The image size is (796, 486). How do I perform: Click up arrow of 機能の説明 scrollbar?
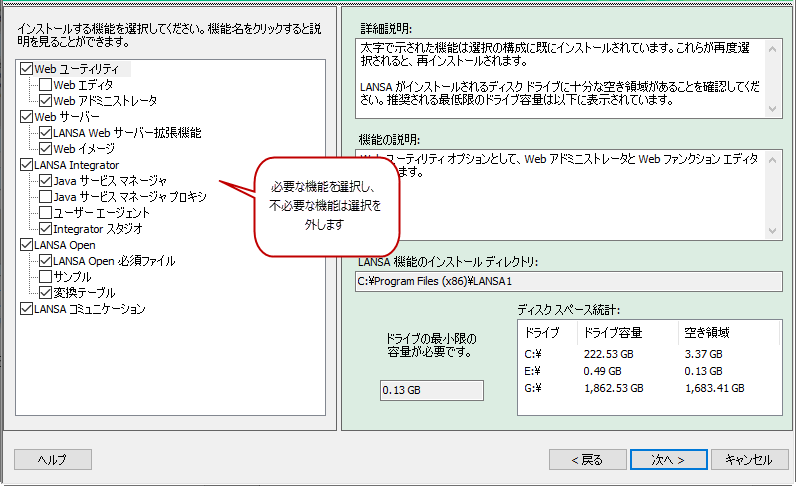click(x=773, y=160)
